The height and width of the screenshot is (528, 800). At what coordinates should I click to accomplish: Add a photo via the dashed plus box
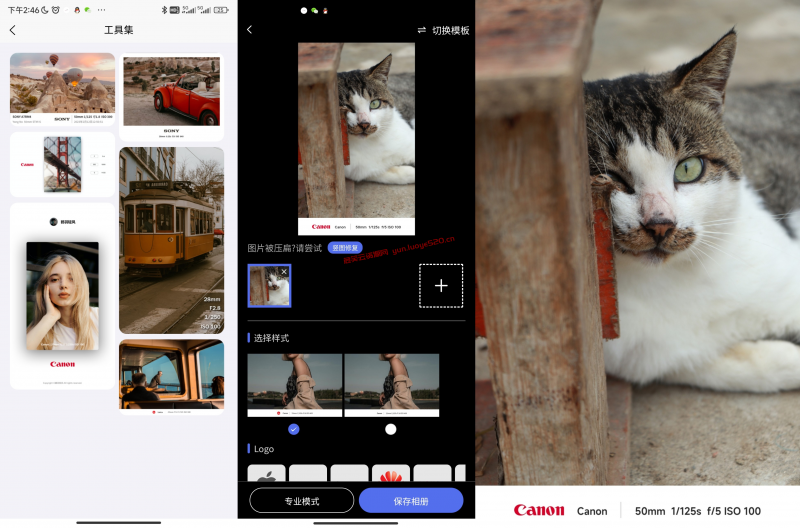pos(441,286)
